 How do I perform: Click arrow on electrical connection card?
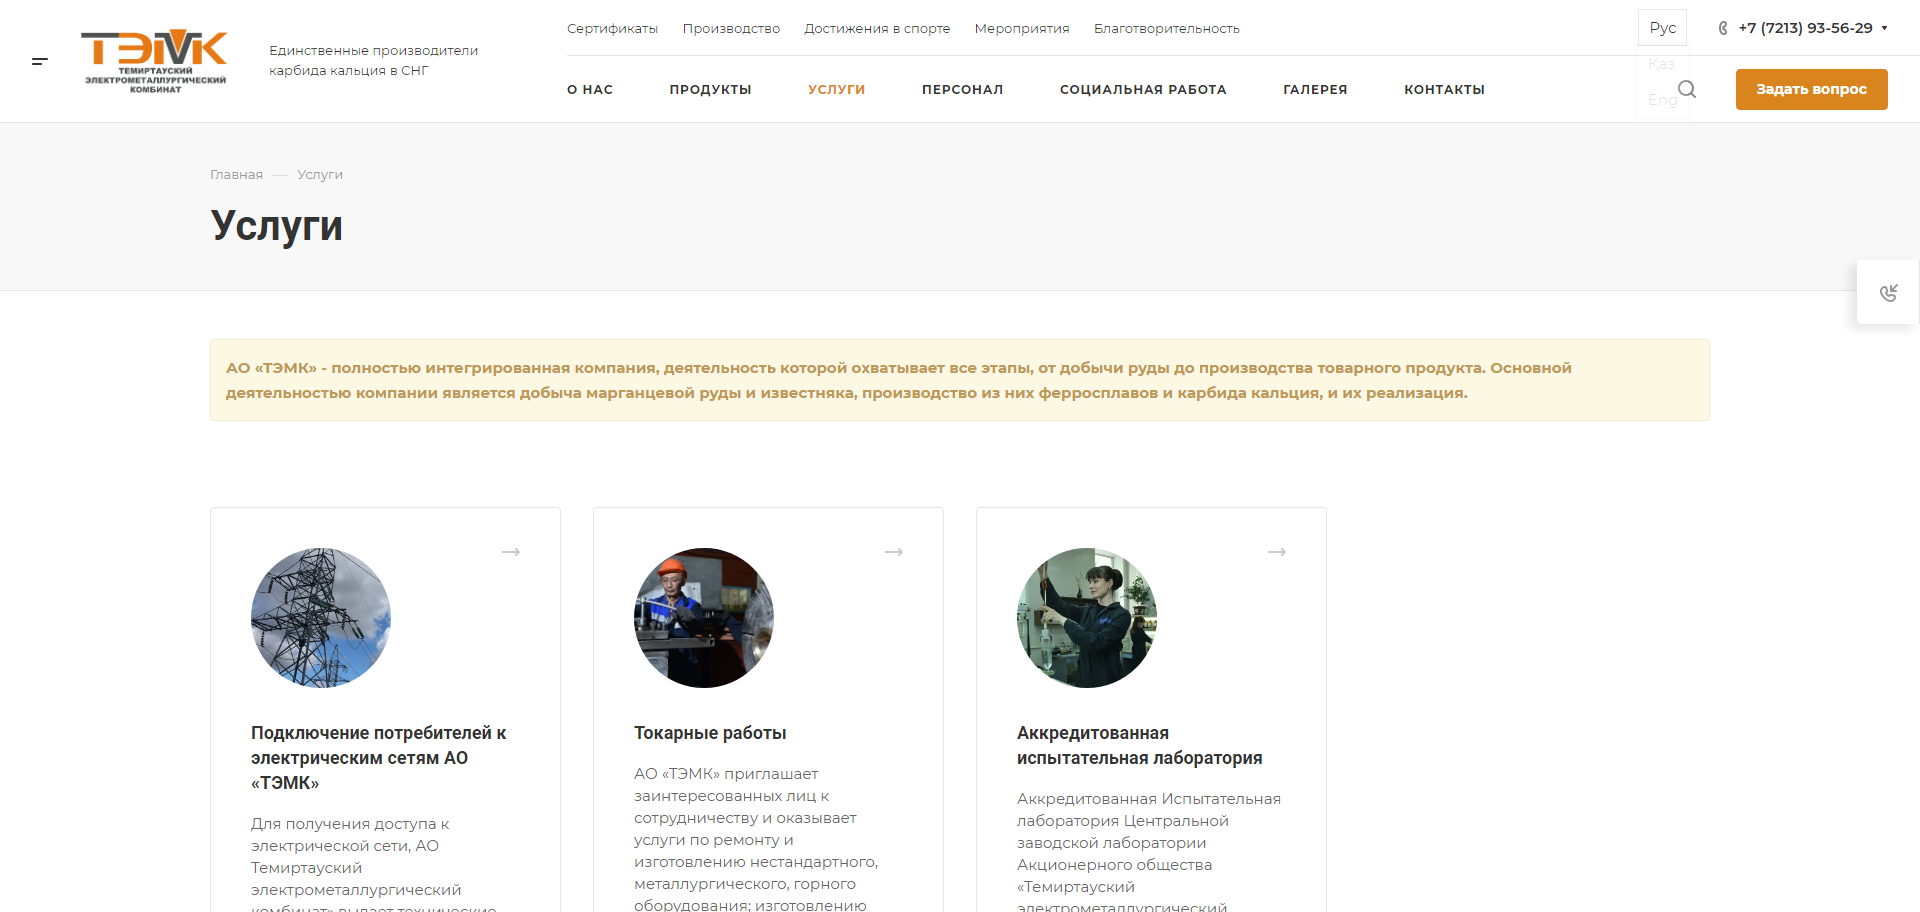tap(511, 552)
